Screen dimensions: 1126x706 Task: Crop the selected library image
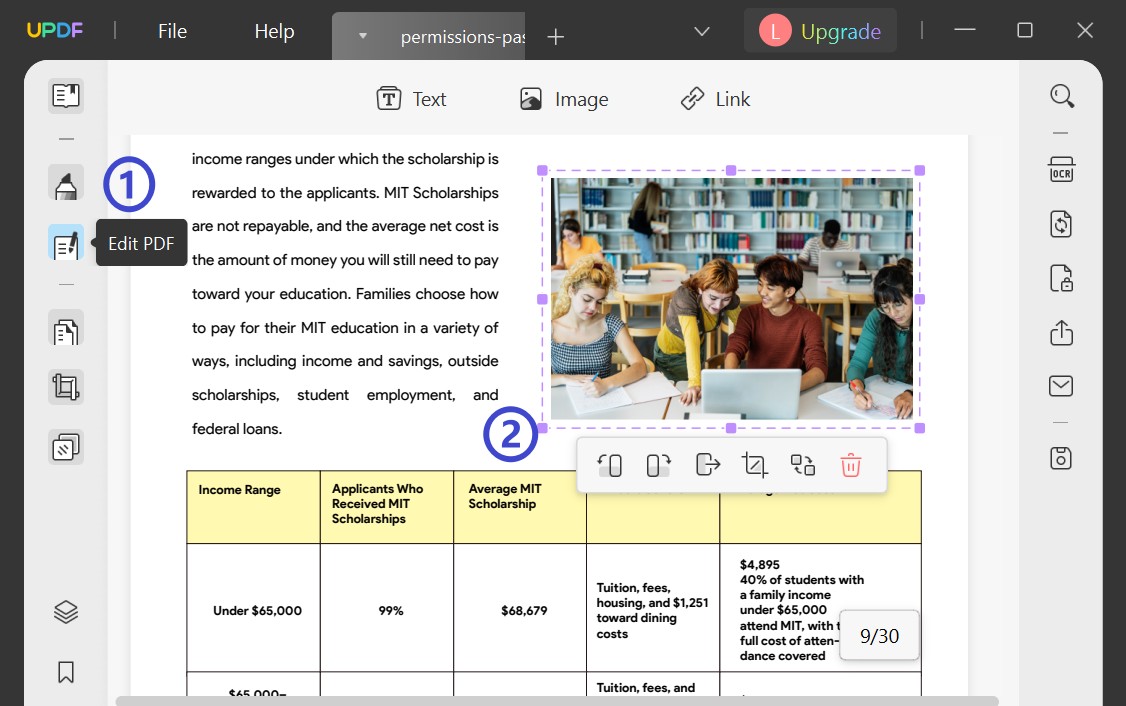click(754, 464)
